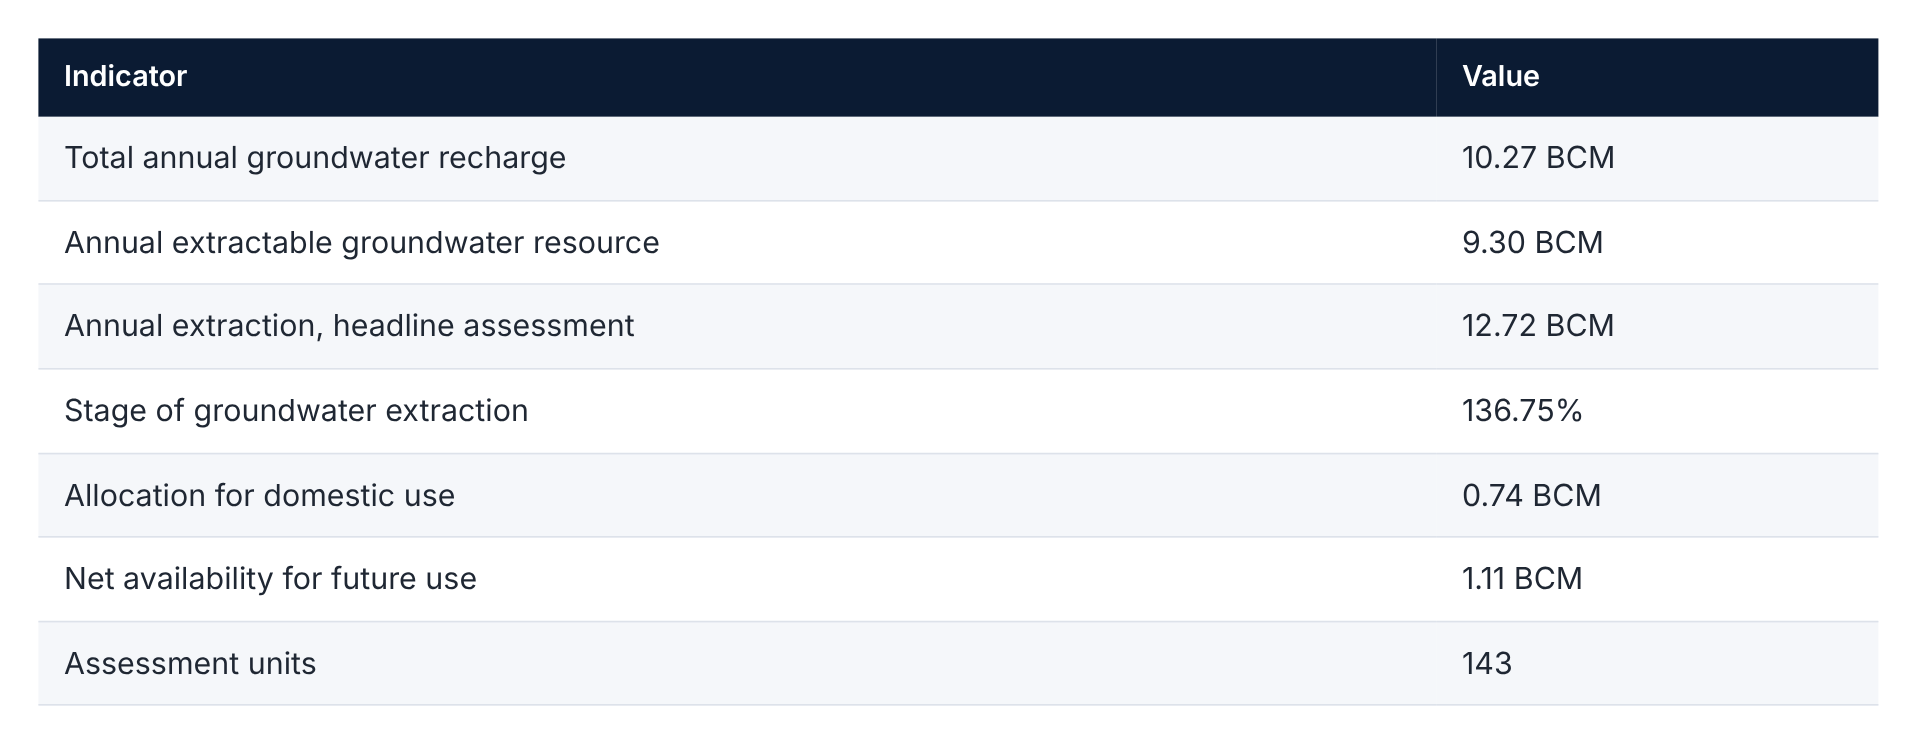
Task: Click 'Annual extractable groundwater resource' label
Action: (362, 243)
